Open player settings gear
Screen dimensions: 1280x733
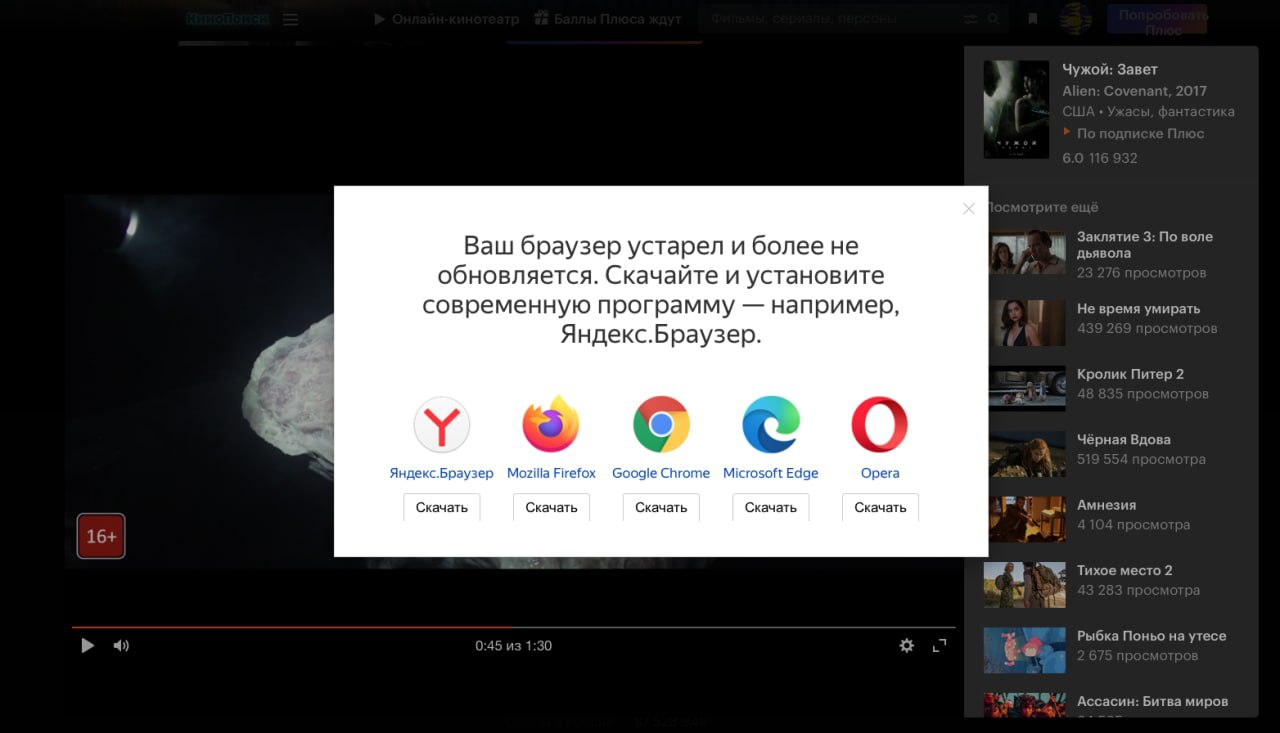coord(906,646)
